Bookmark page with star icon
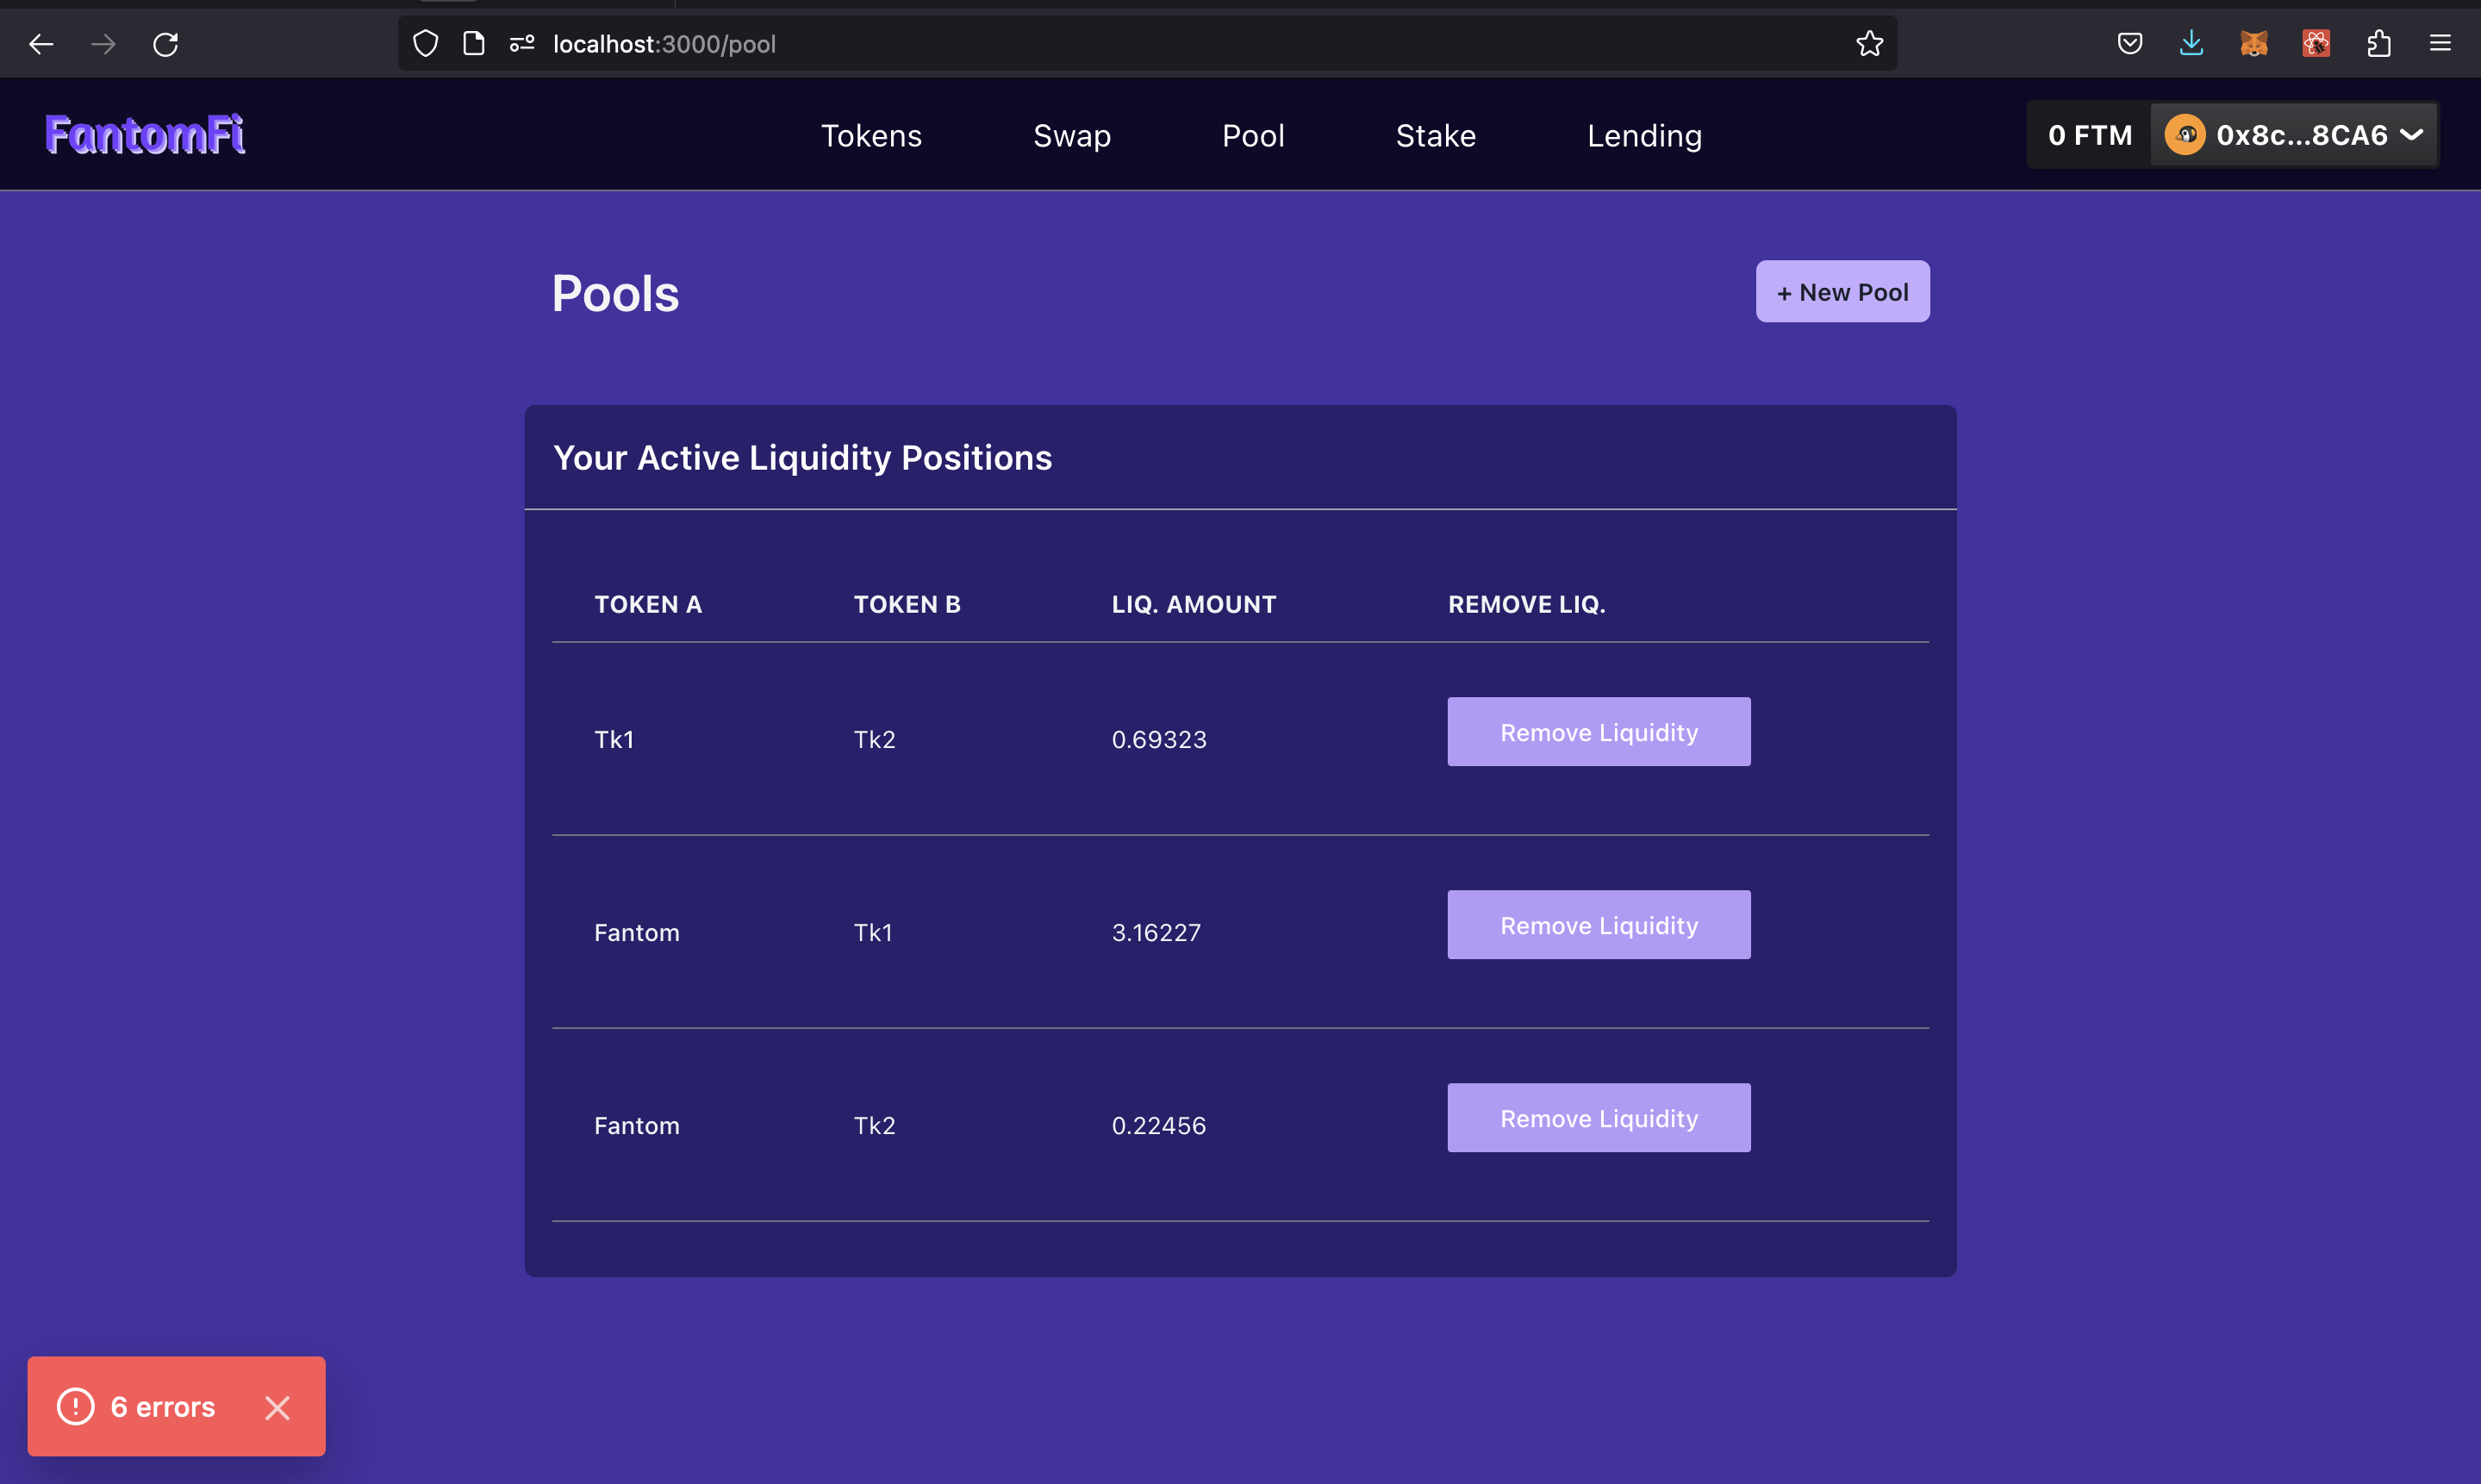Screen dimensions: 2481x1484 pos(1869,44)
